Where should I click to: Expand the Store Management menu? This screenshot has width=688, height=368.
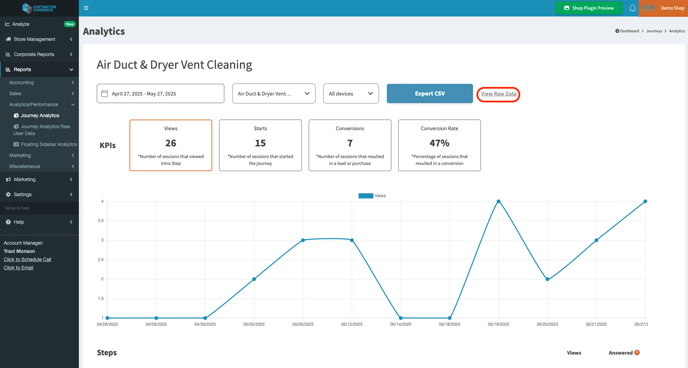coord(39,39)
